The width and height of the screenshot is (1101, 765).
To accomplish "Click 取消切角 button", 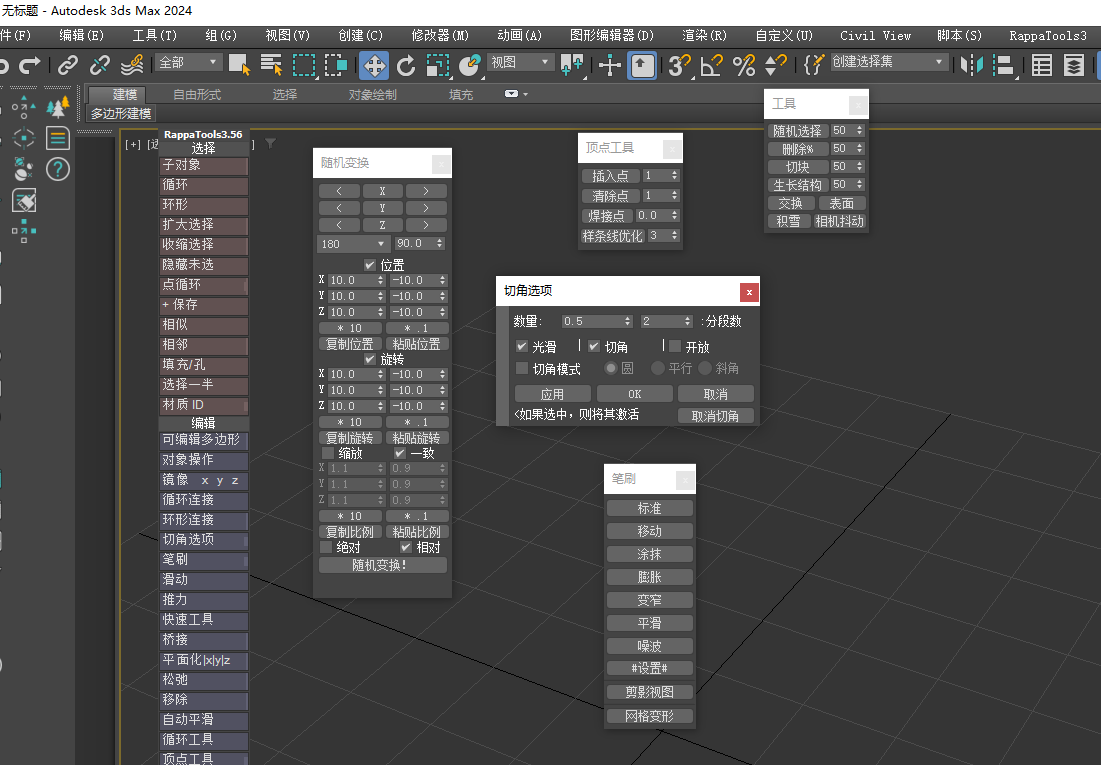I will (x=716, y=416).
